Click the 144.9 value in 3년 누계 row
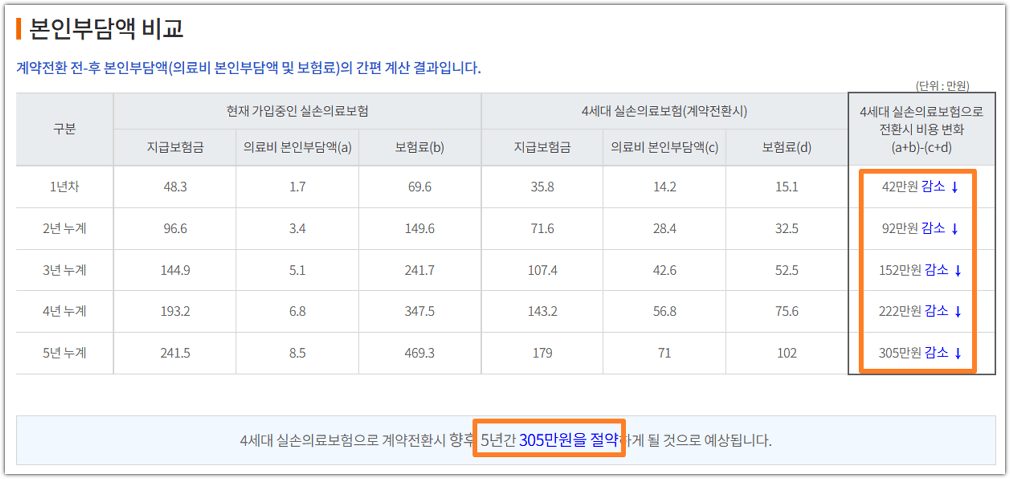This screenshot has height=479, width=1010. [x=175, y=270]
